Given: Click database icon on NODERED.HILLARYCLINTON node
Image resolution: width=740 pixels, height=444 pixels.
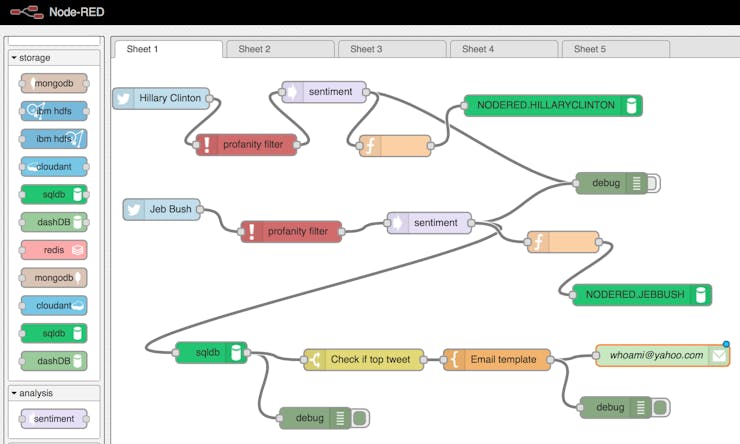Looking at the screenshot, I should 631,106.
